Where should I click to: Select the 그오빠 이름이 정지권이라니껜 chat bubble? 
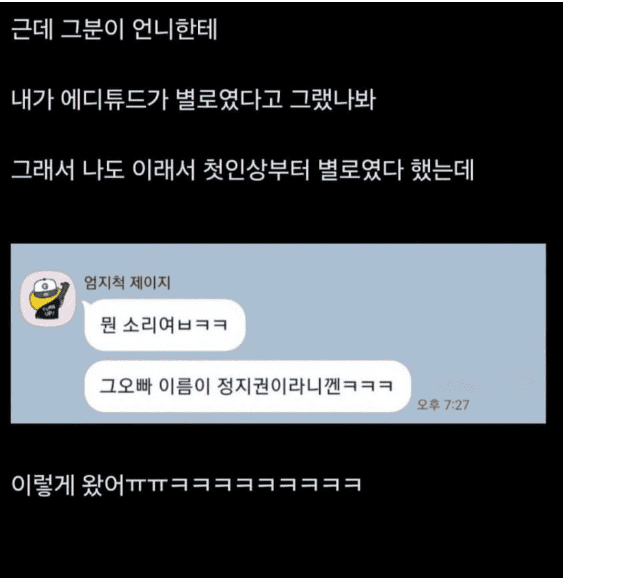pyautogui.click(x=248, y=386)
